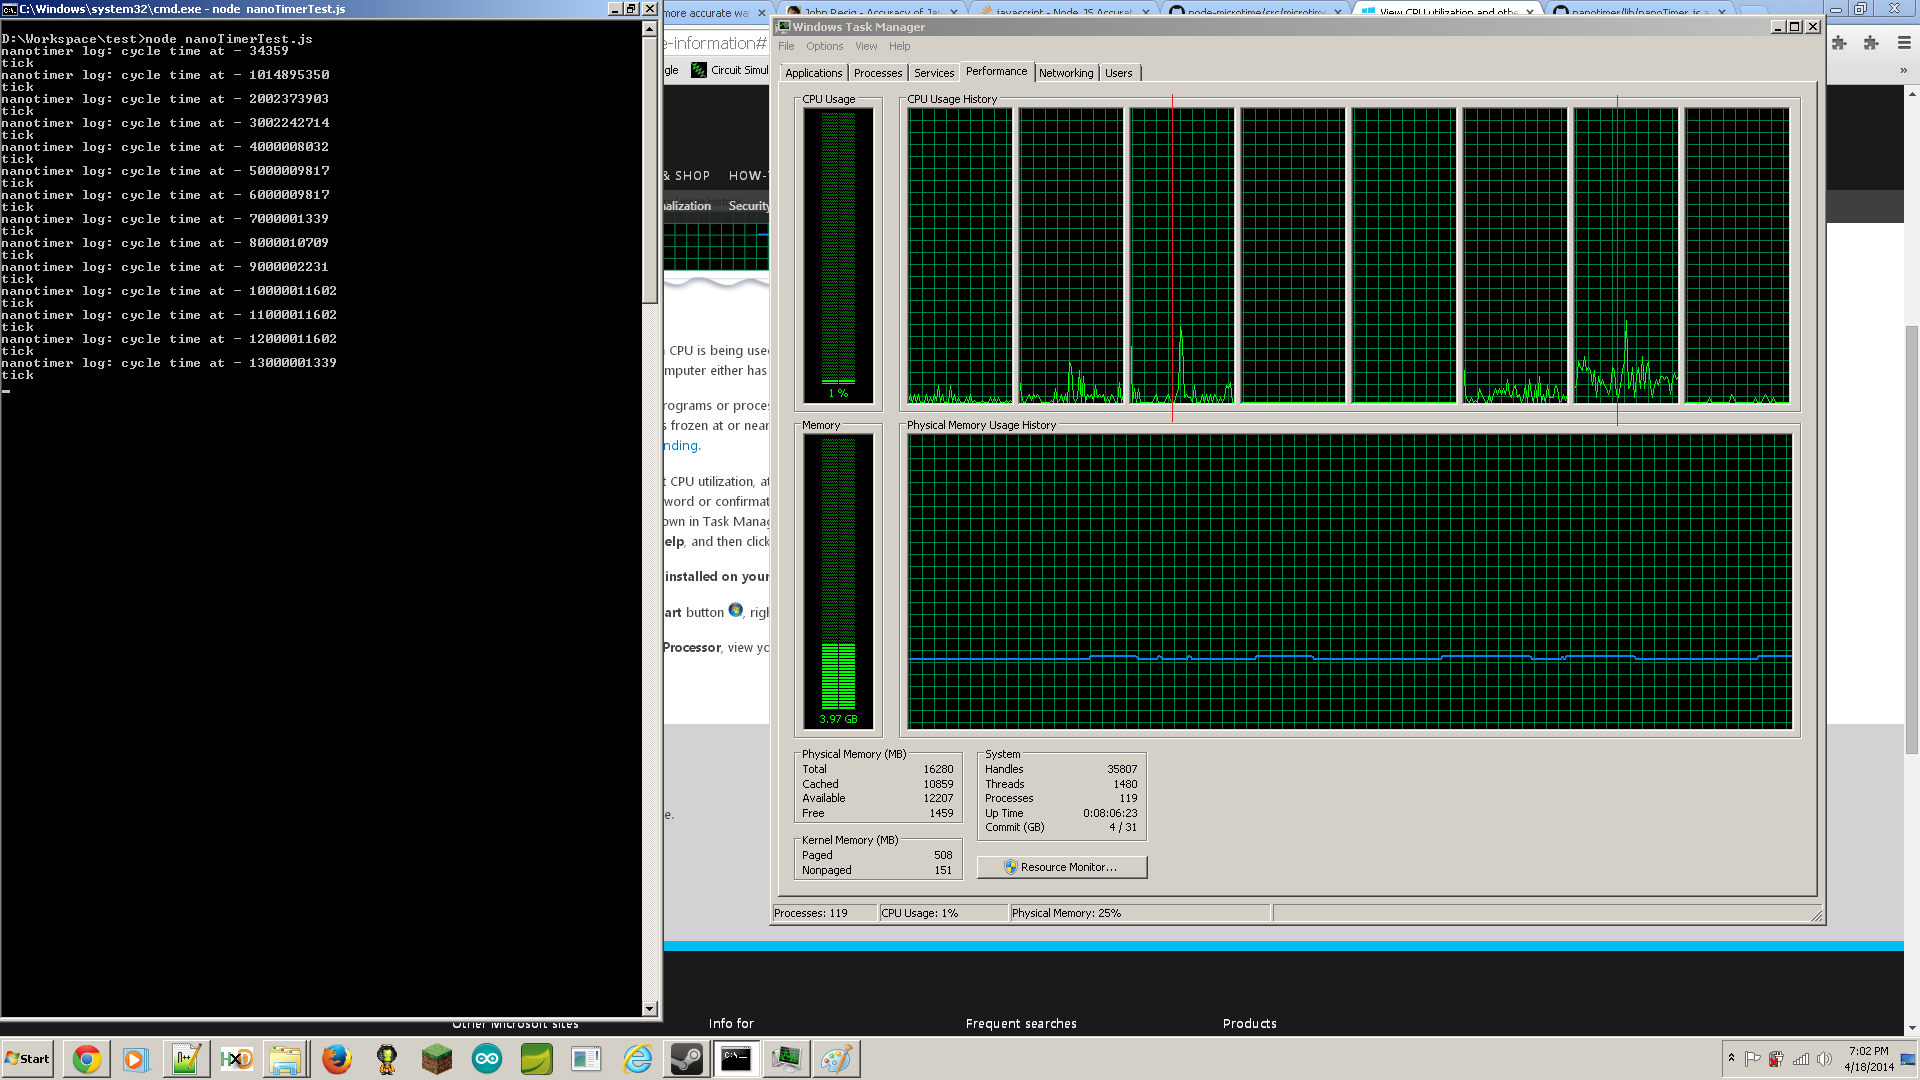Screen dimensions: 1920x1080
Task: Open Minecraft from the taskbar
Action: tap(437, 1059)
